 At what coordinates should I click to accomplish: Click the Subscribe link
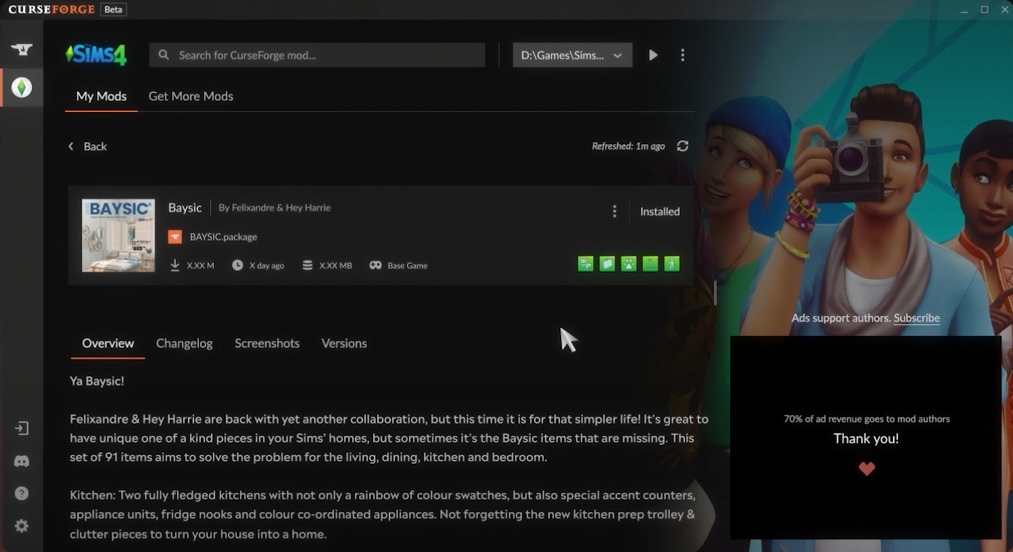click(x=916, y=318)
